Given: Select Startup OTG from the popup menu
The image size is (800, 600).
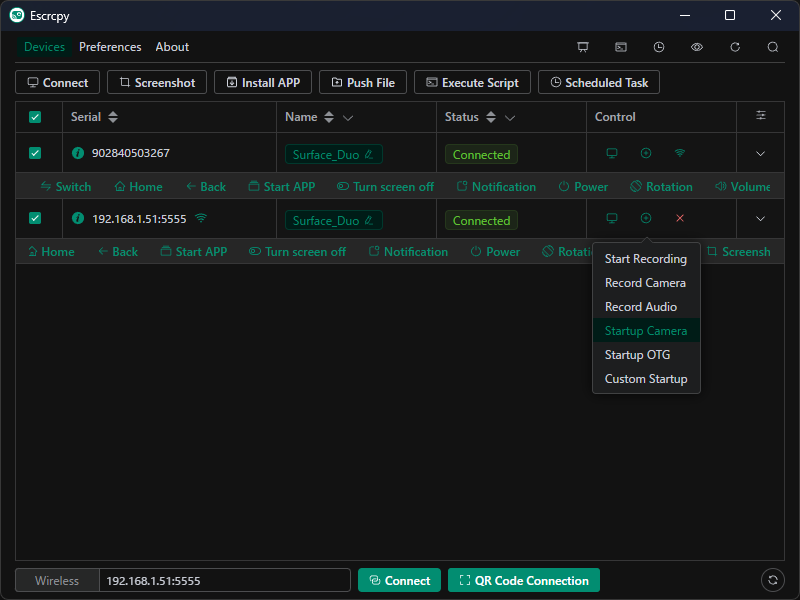Looking at the screenshot, I should click(x=646, y=355).
